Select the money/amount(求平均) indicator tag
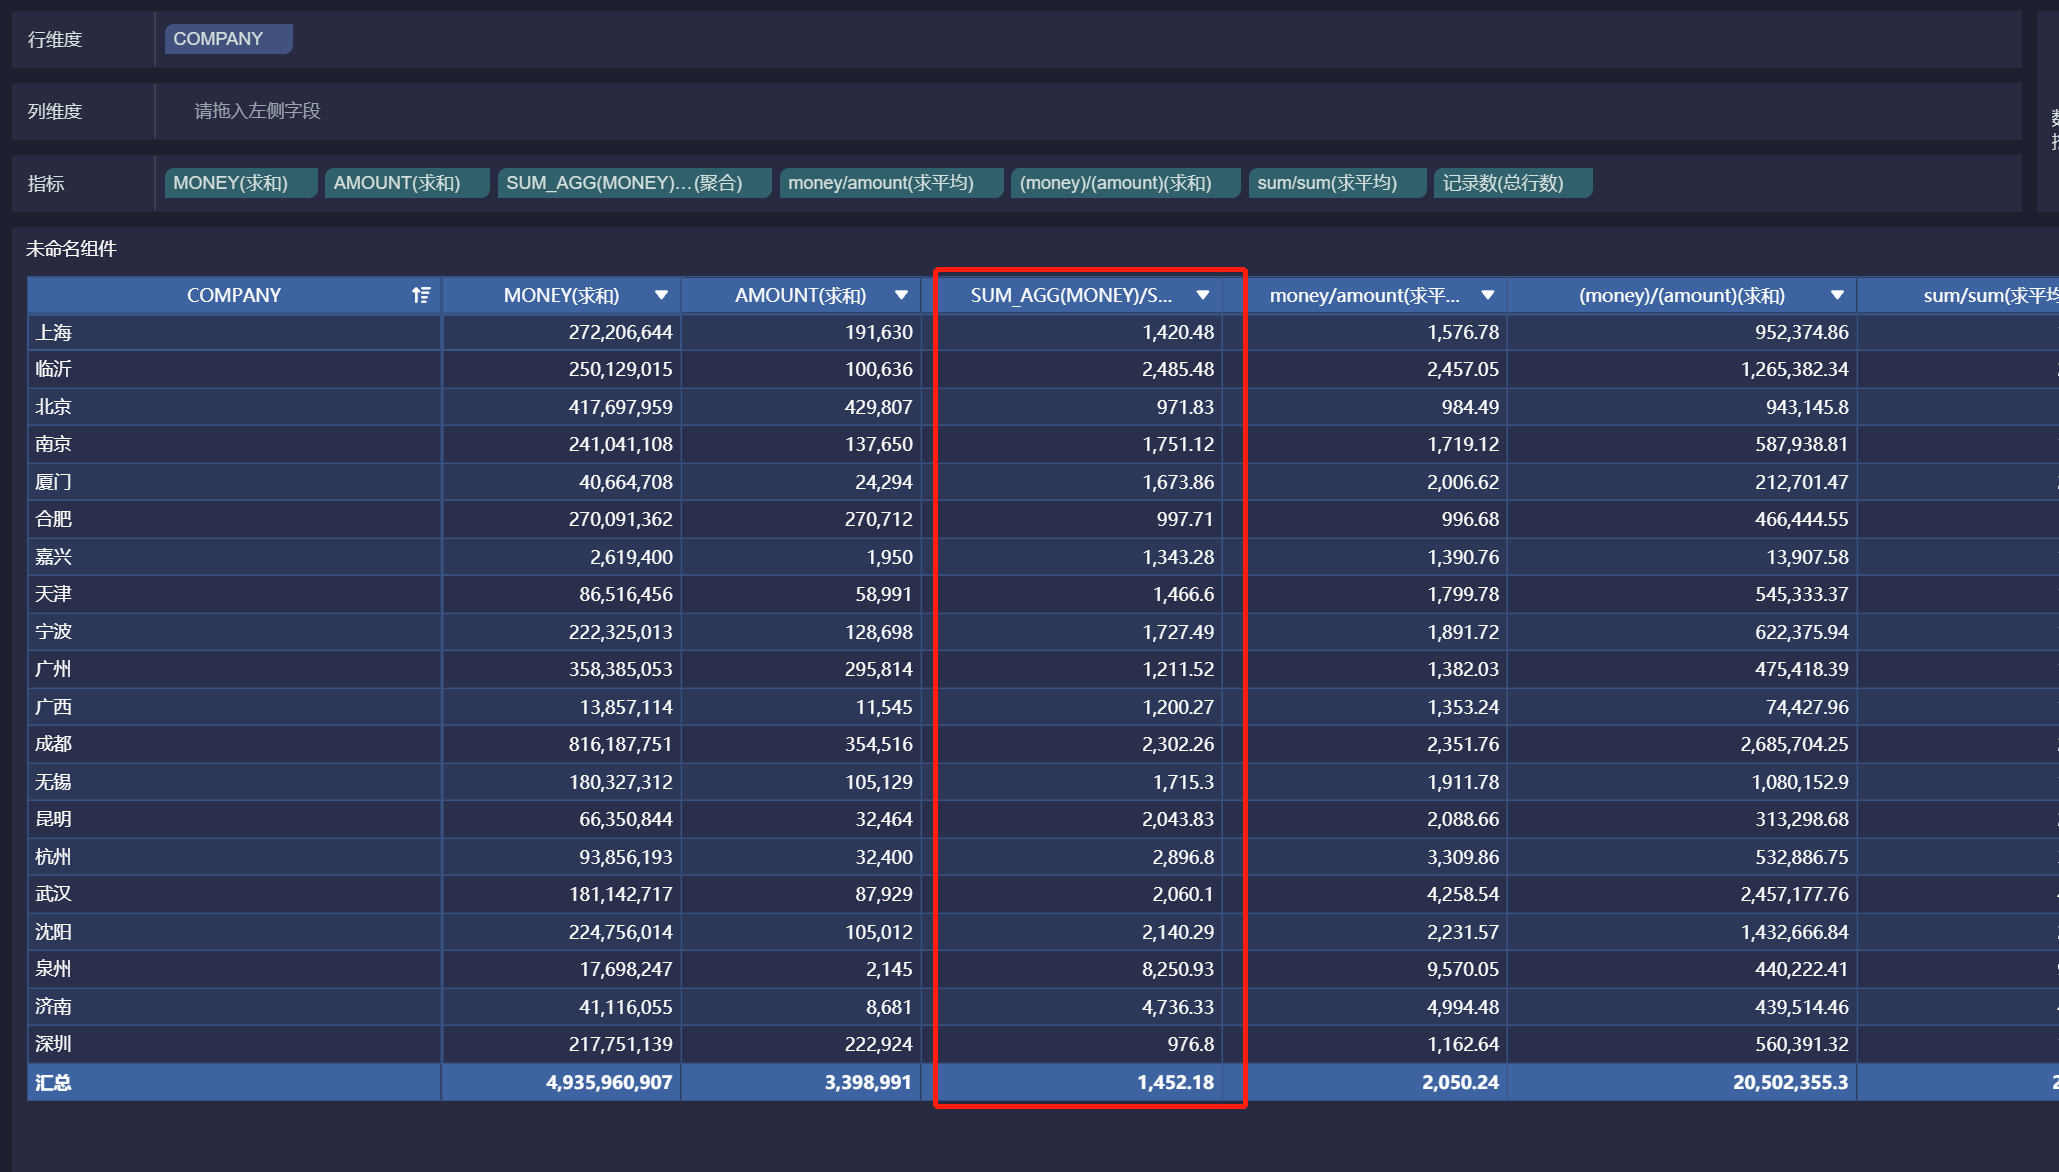 [891, 183]
